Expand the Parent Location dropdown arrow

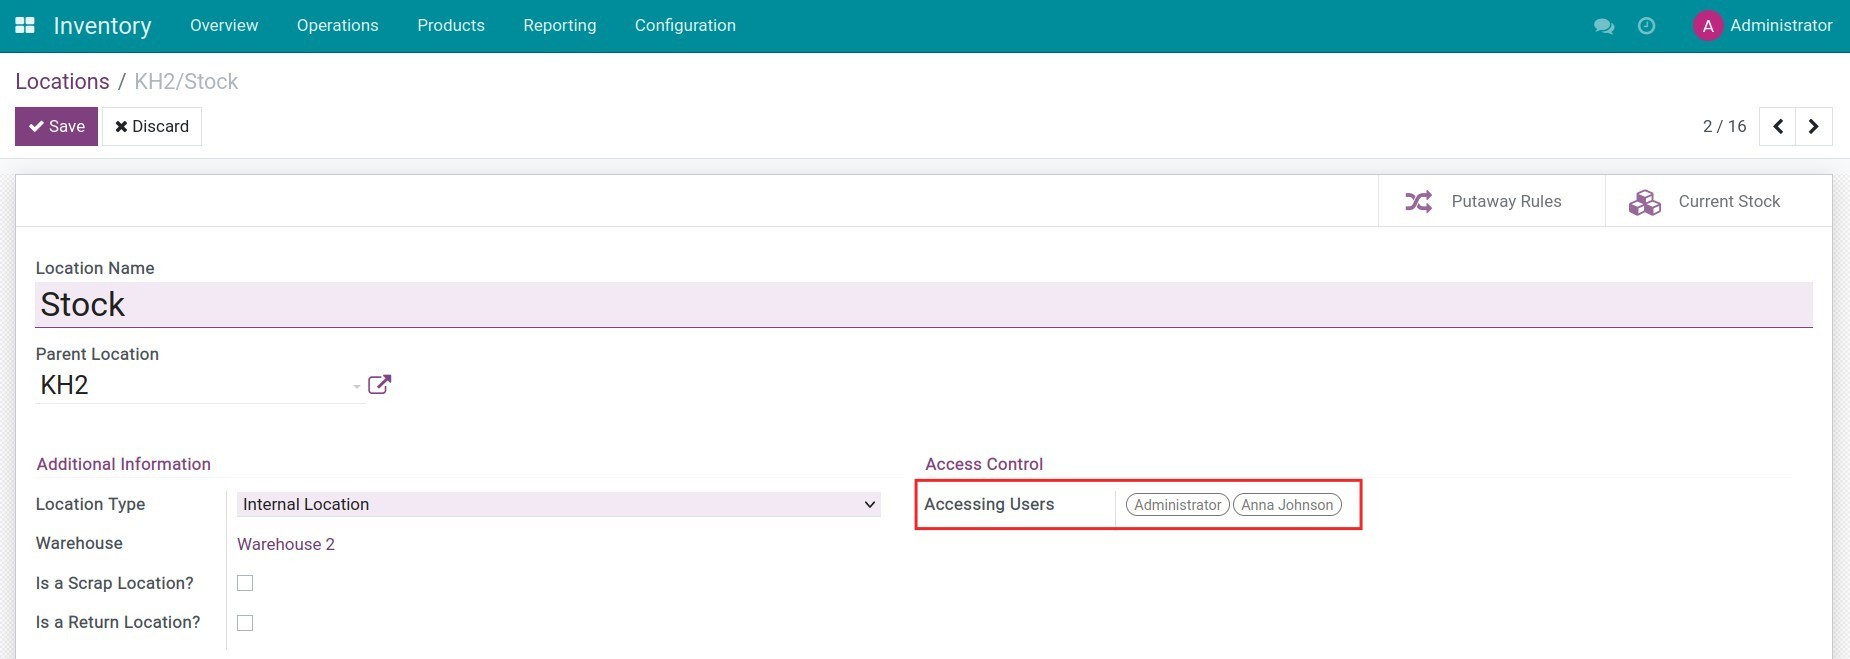point(356,386)
